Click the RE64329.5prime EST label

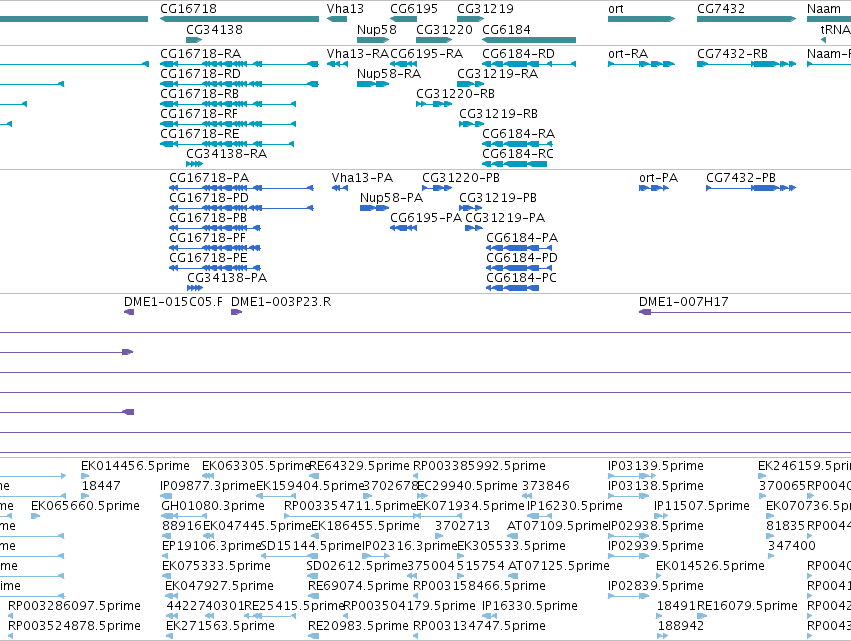(x=359, y=466)
